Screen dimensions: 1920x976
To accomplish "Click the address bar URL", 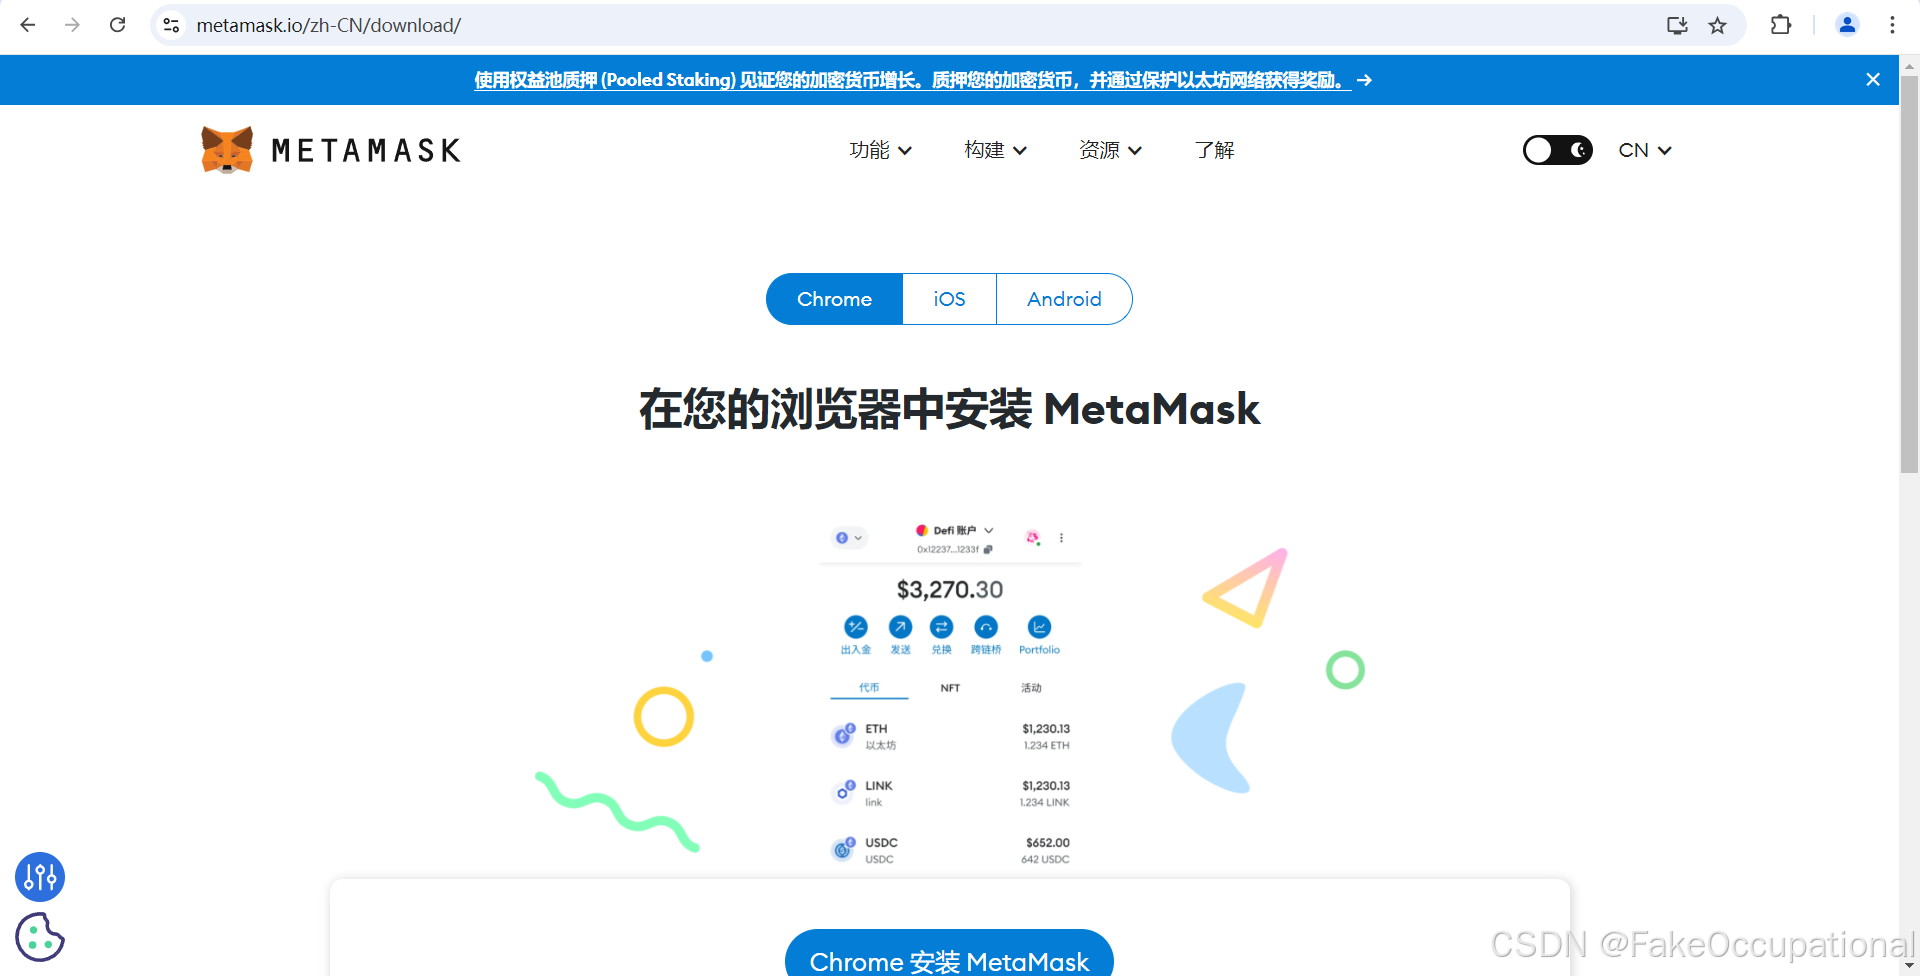I will 328,25.
